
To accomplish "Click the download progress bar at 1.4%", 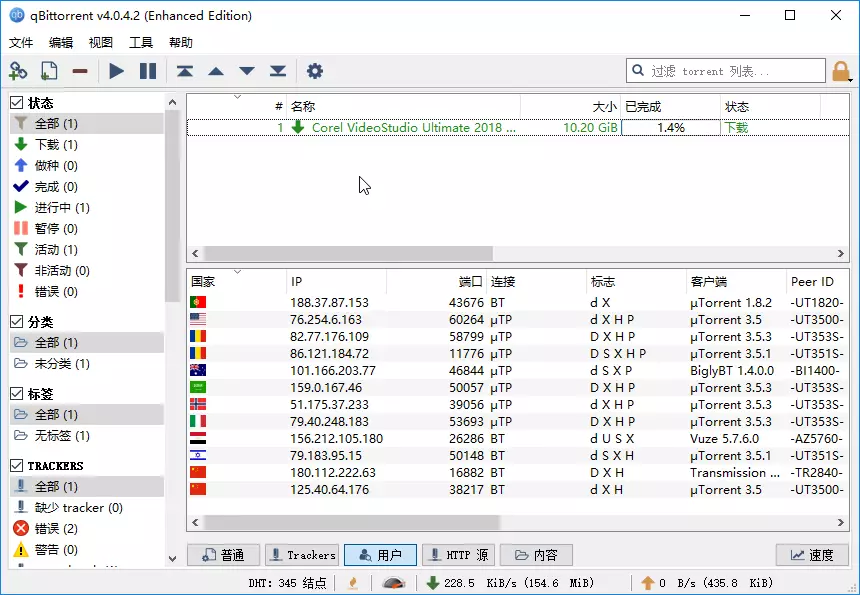I will [668, 128].
